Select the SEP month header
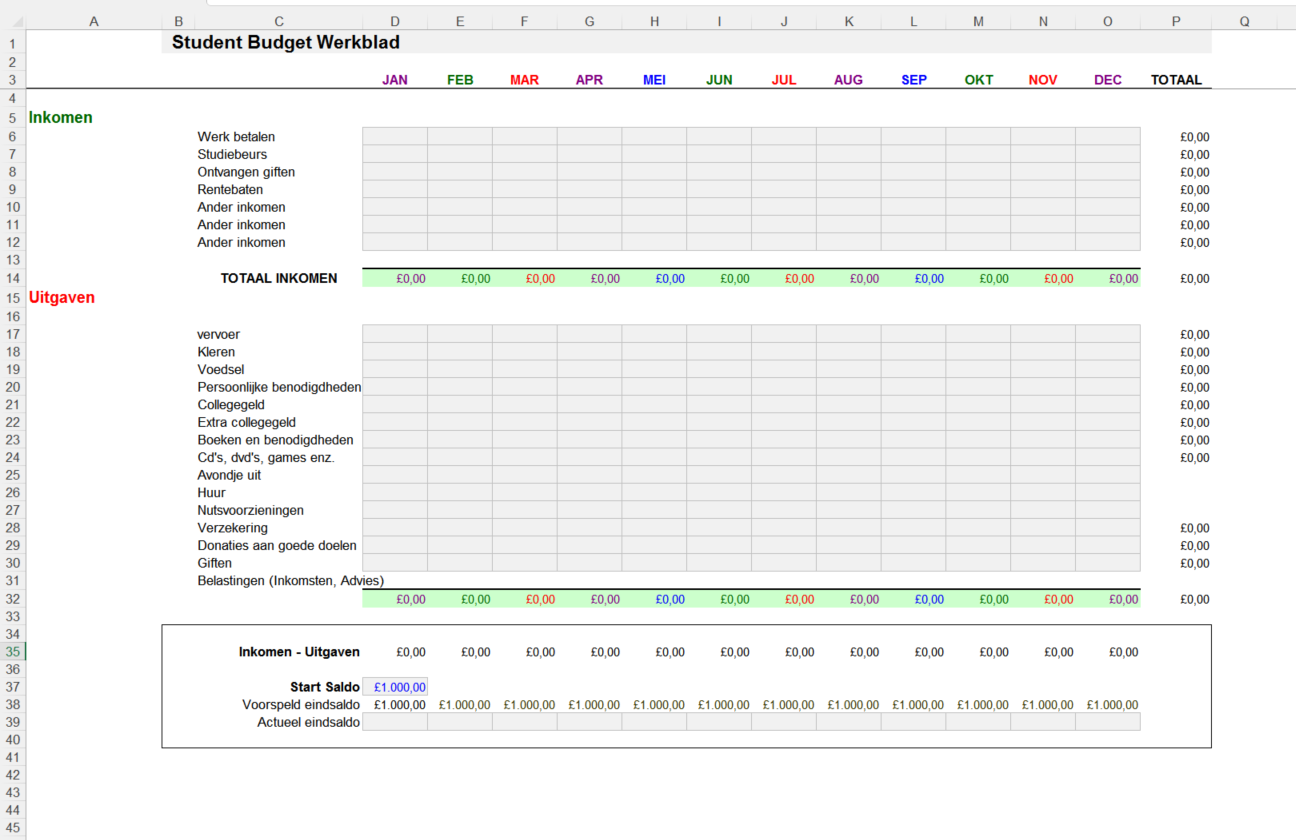This screenshot has width=1296, height=840. (914, 80)
